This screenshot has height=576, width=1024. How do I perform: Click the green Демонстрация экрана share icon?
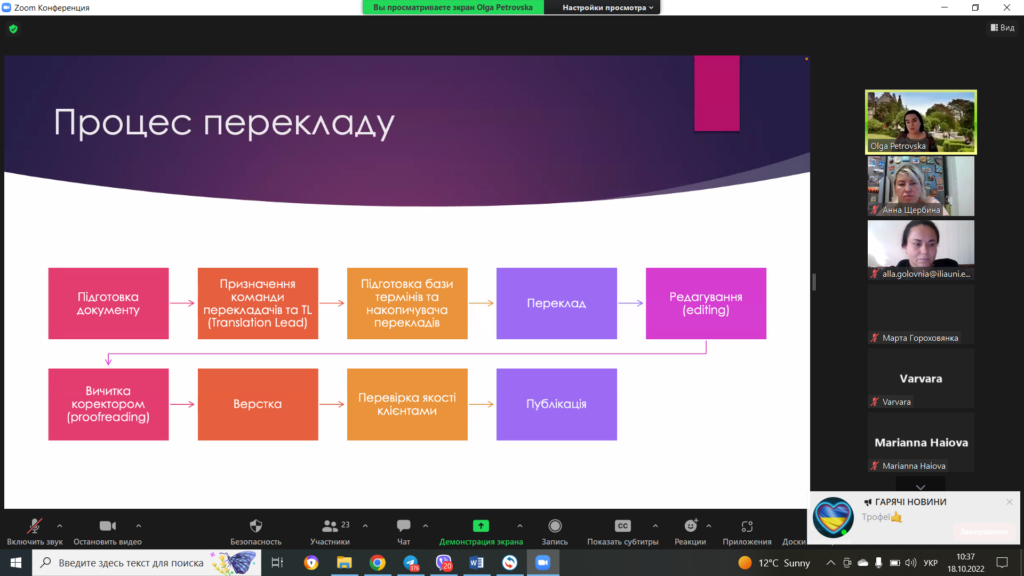point(480,526)
